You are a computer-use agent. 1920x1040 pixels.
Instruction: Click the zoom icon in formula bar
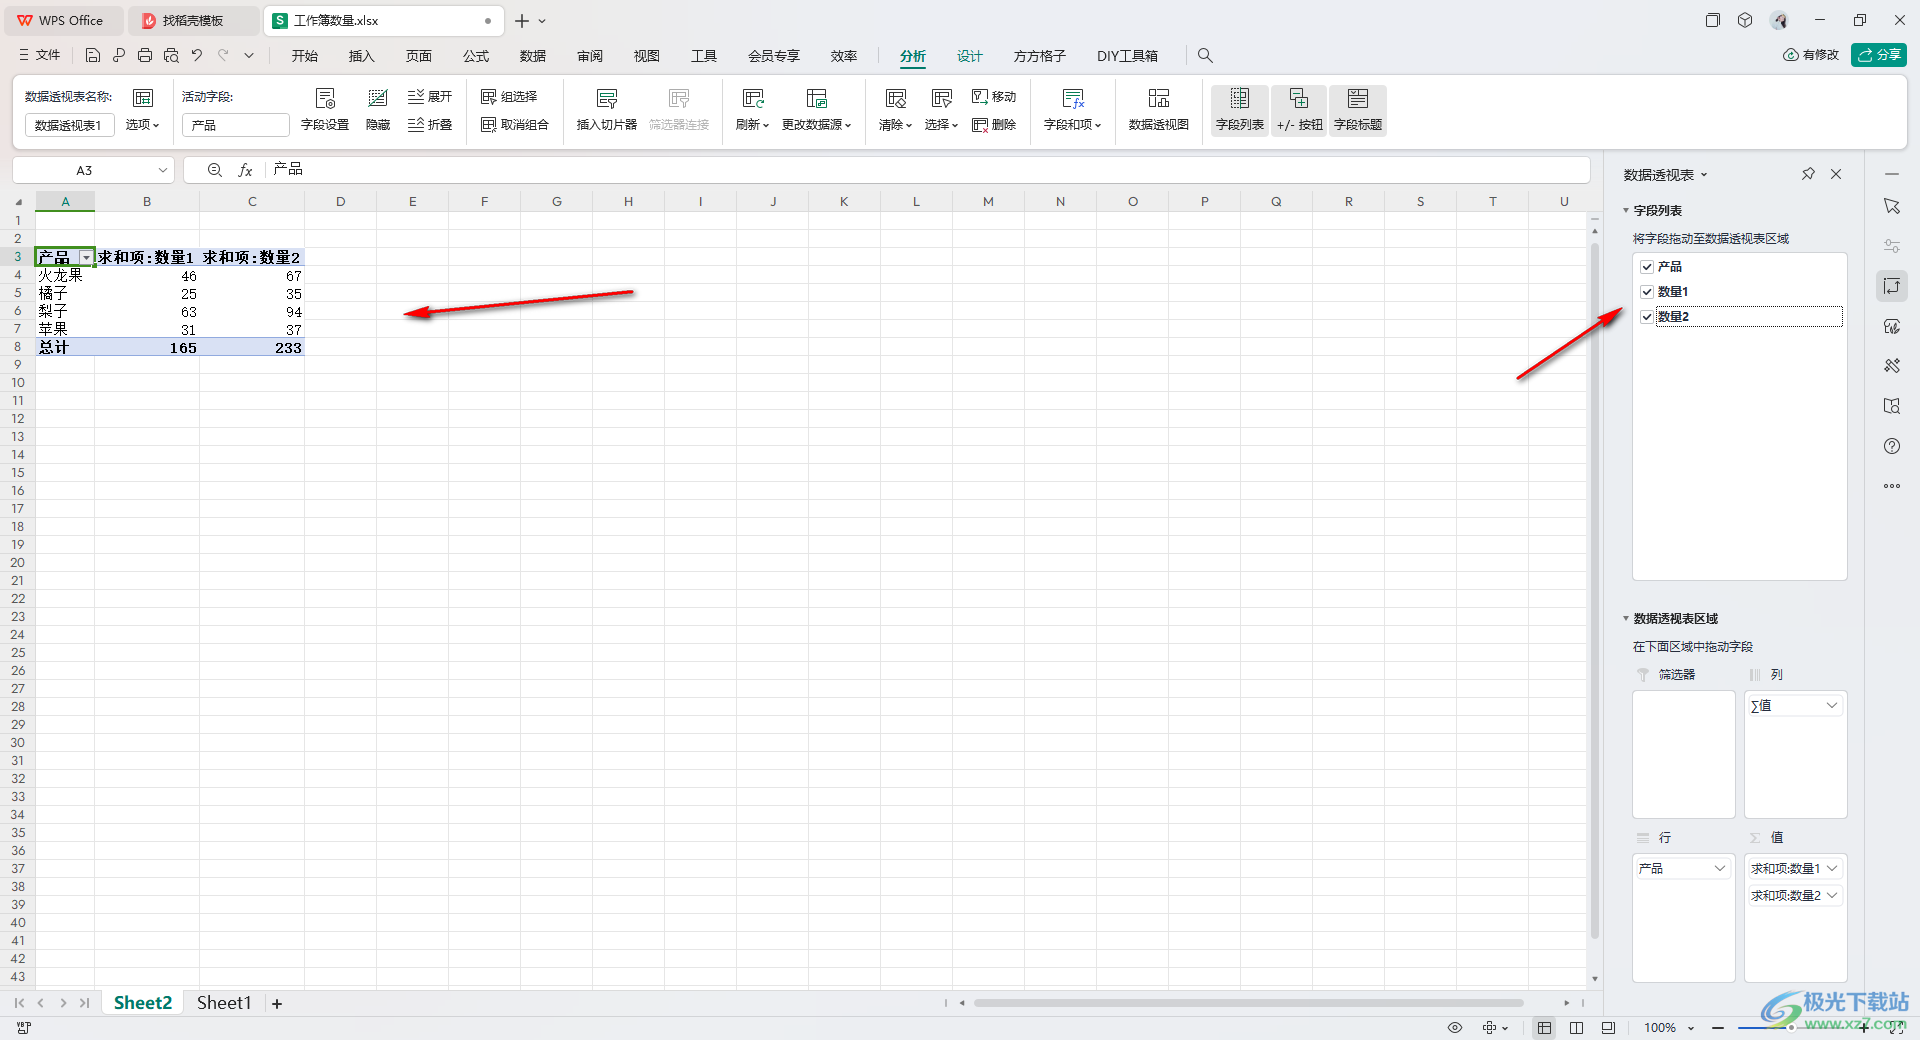coord(214,170)
